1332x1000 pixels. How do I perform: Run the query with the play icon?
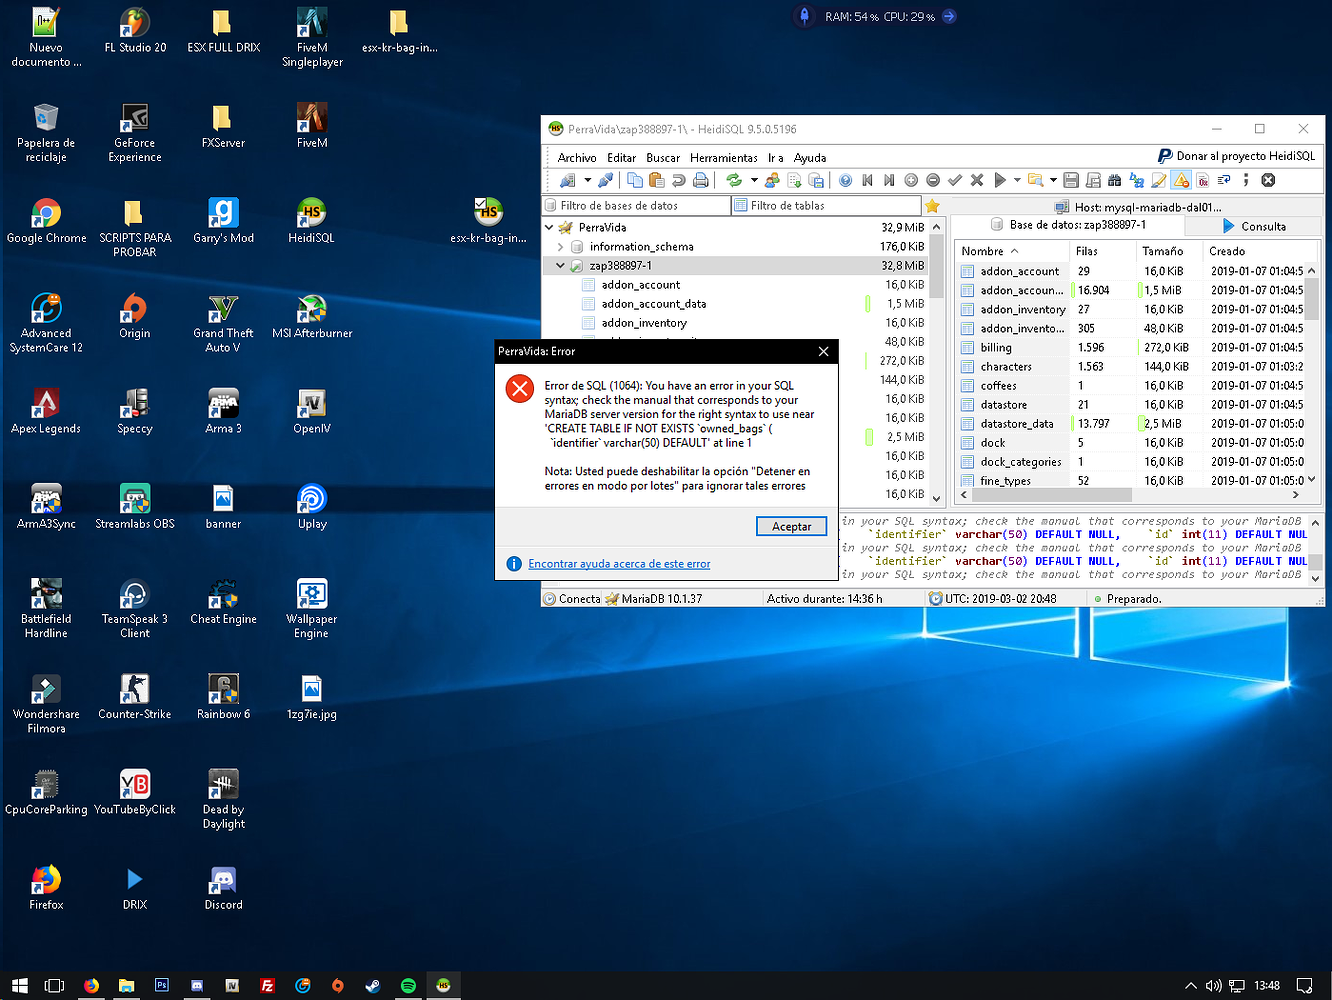click(1000, 181)
